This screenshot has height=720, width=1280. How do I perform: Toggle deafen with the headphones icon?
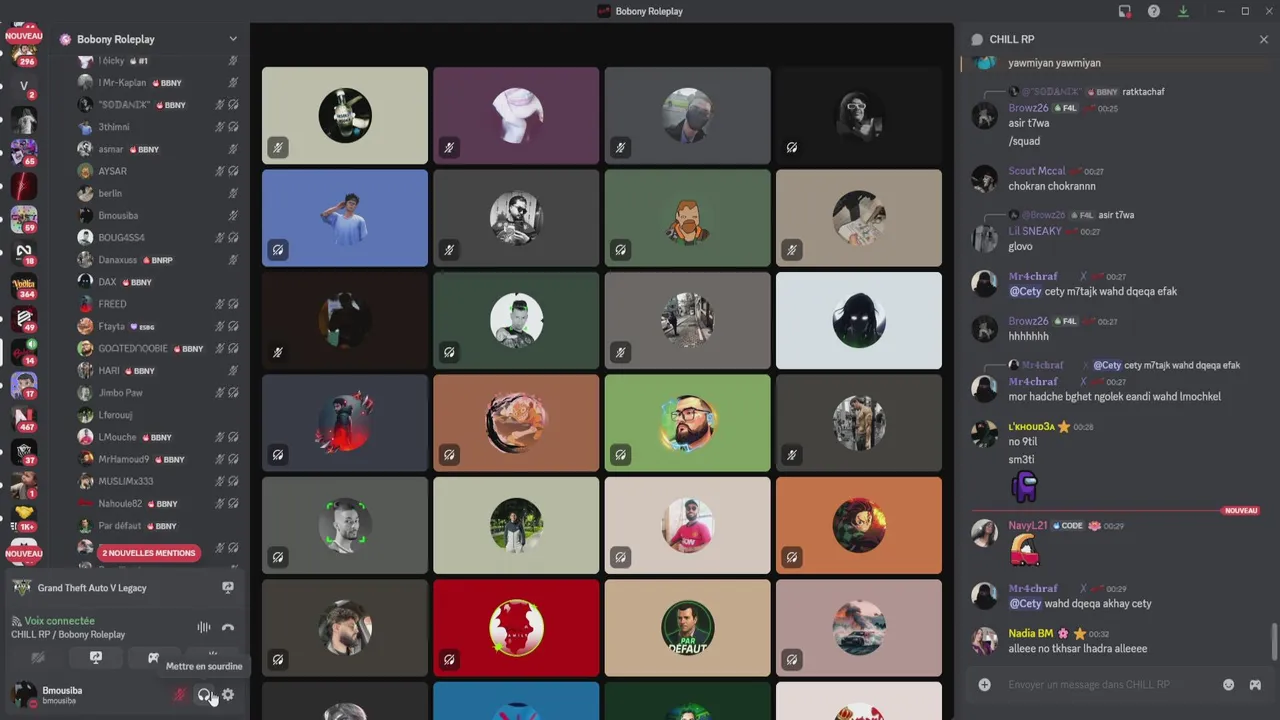[x=204, y=694]
